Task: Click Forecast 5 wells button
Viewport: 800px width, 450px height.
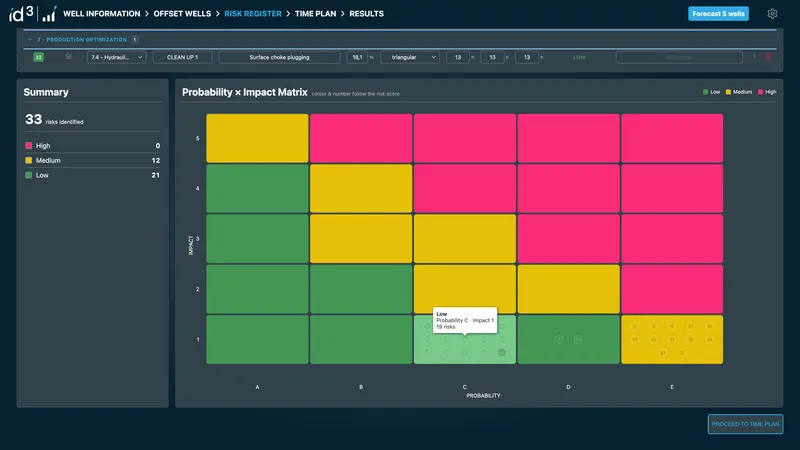Action: tap(718, 14)
